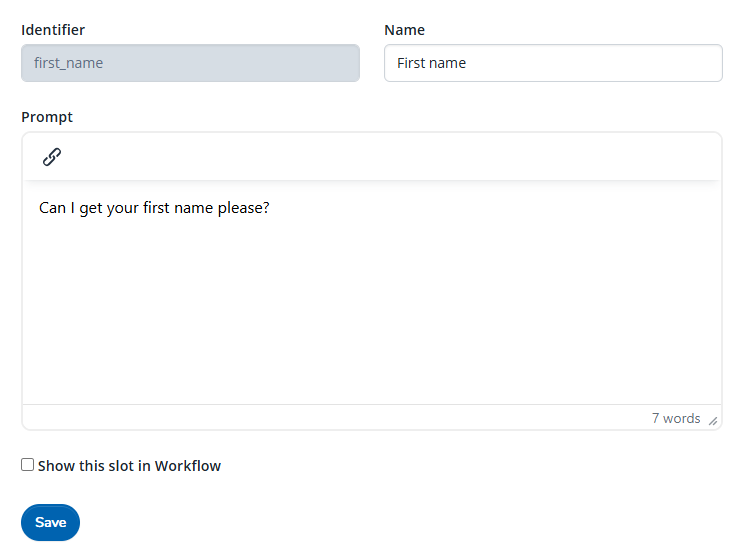Click the word 'name' in the Name field
This screenshot has height=560, width=741.
click(x=449, y=63)
